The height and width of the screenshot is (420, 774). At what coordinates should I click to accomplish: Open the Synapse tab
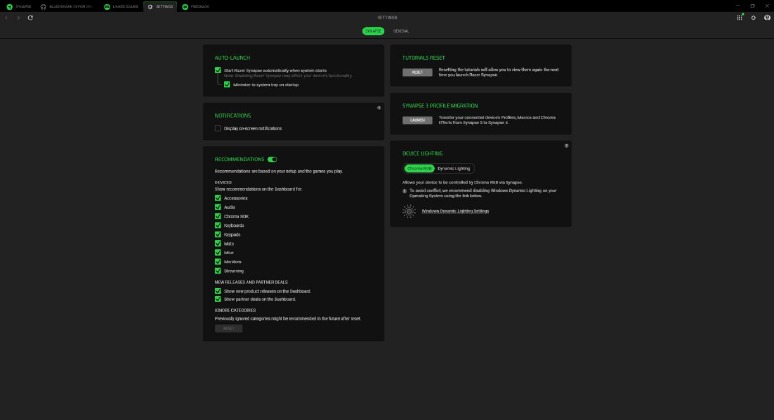[18, 6]
